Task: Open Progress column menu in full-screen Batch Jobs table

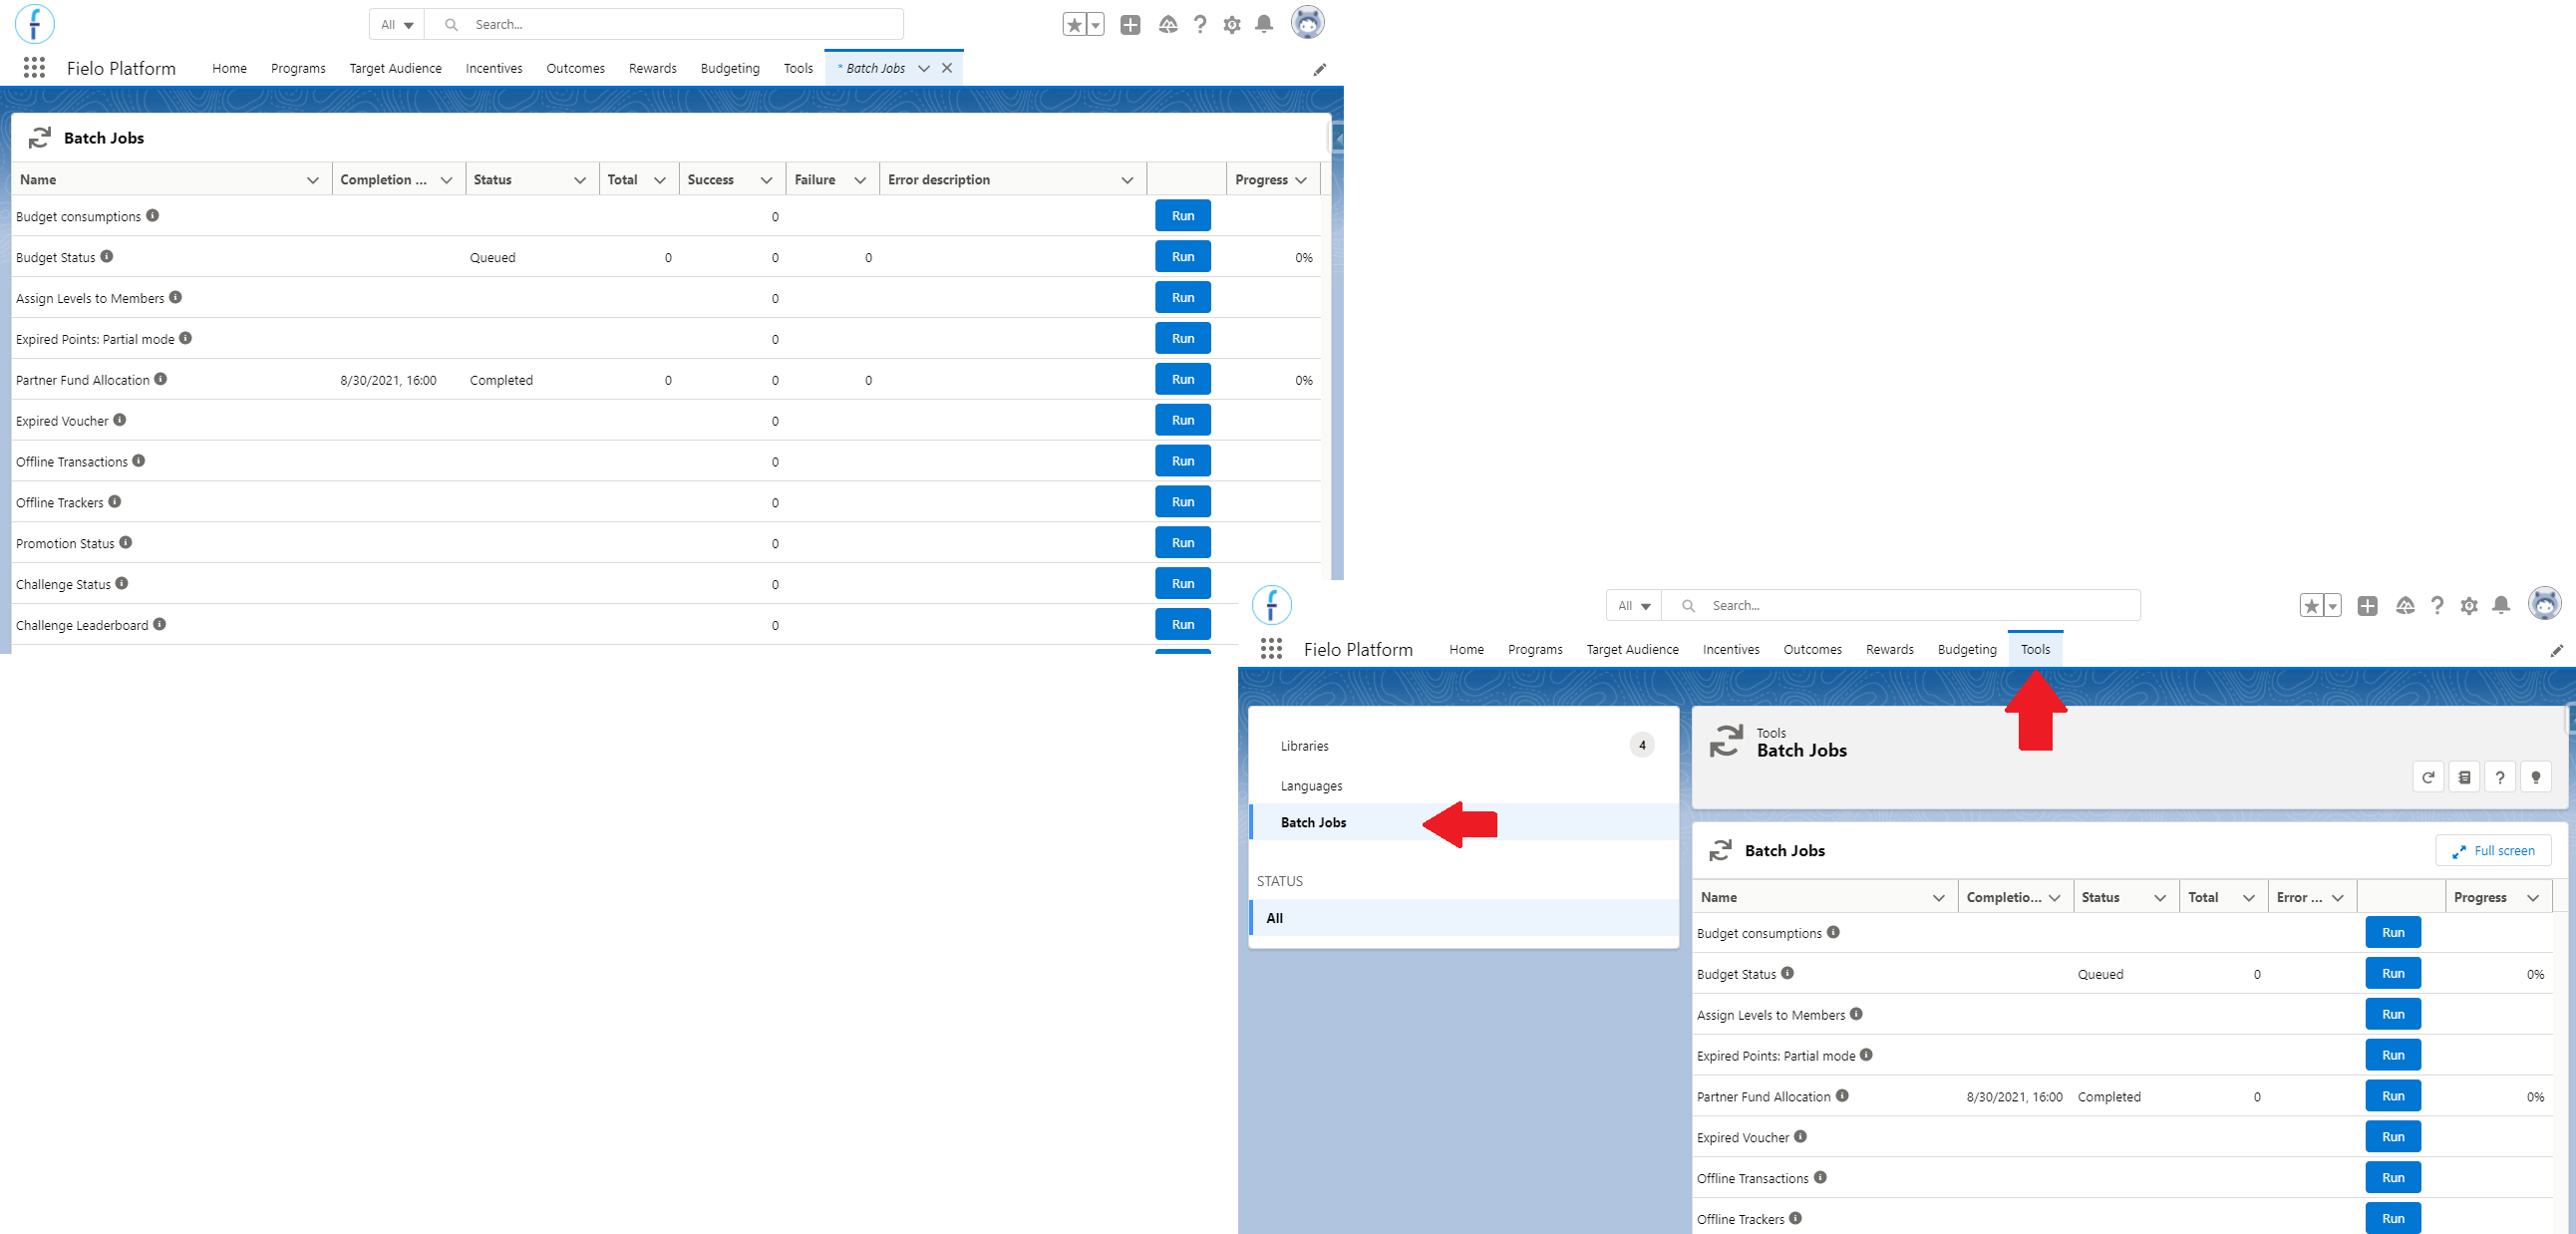Action: [x=1301, y=180]
